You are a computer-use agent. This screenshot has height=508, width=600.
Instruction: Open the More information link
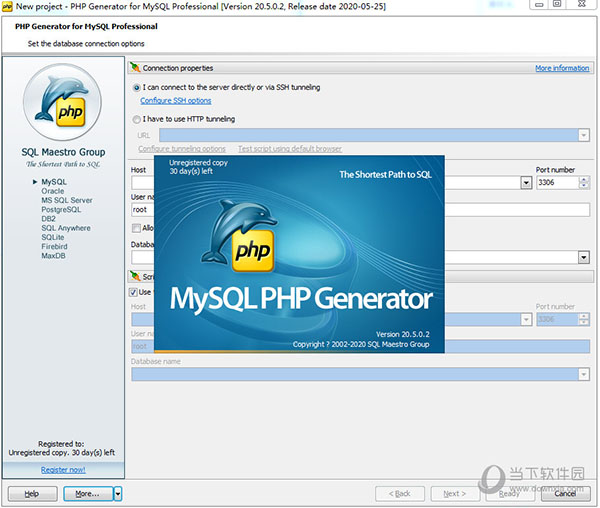click(x=562, y=68)
